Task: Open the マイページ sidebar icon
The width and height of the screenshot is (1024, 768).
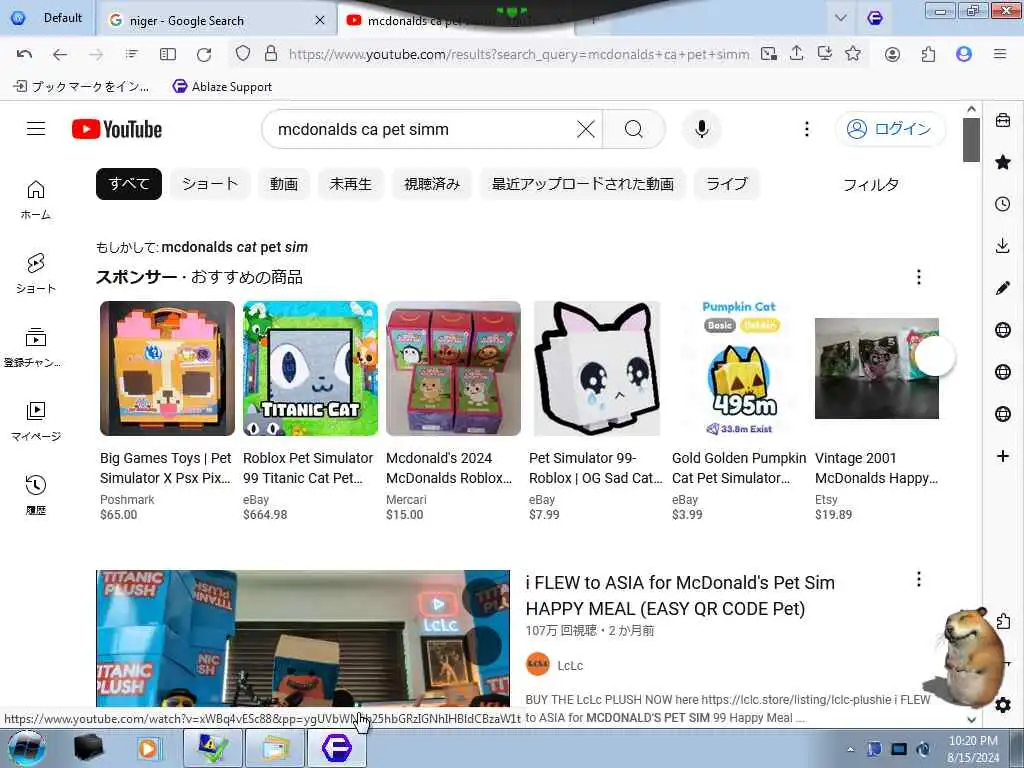Action: pyautogui.click(x=36, y=421)
